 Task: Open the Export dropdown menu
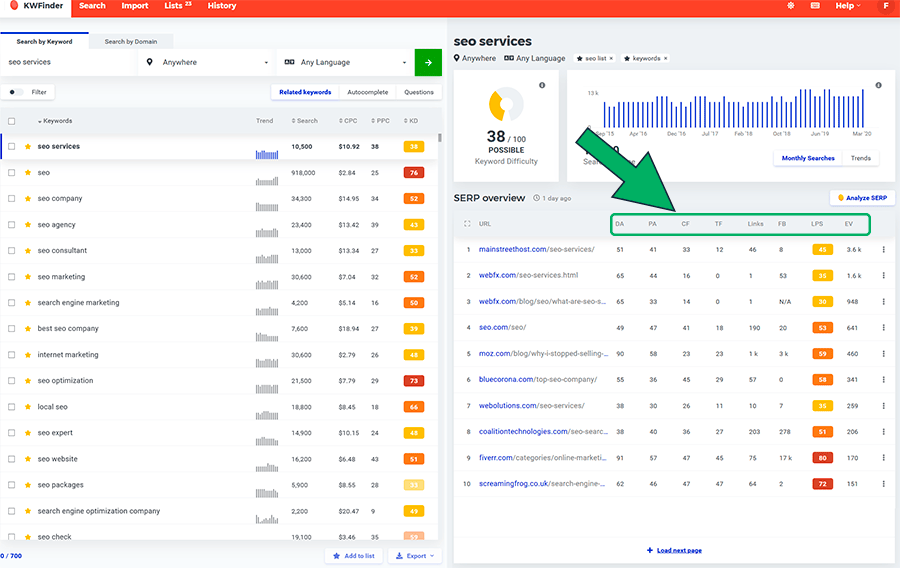414,556
